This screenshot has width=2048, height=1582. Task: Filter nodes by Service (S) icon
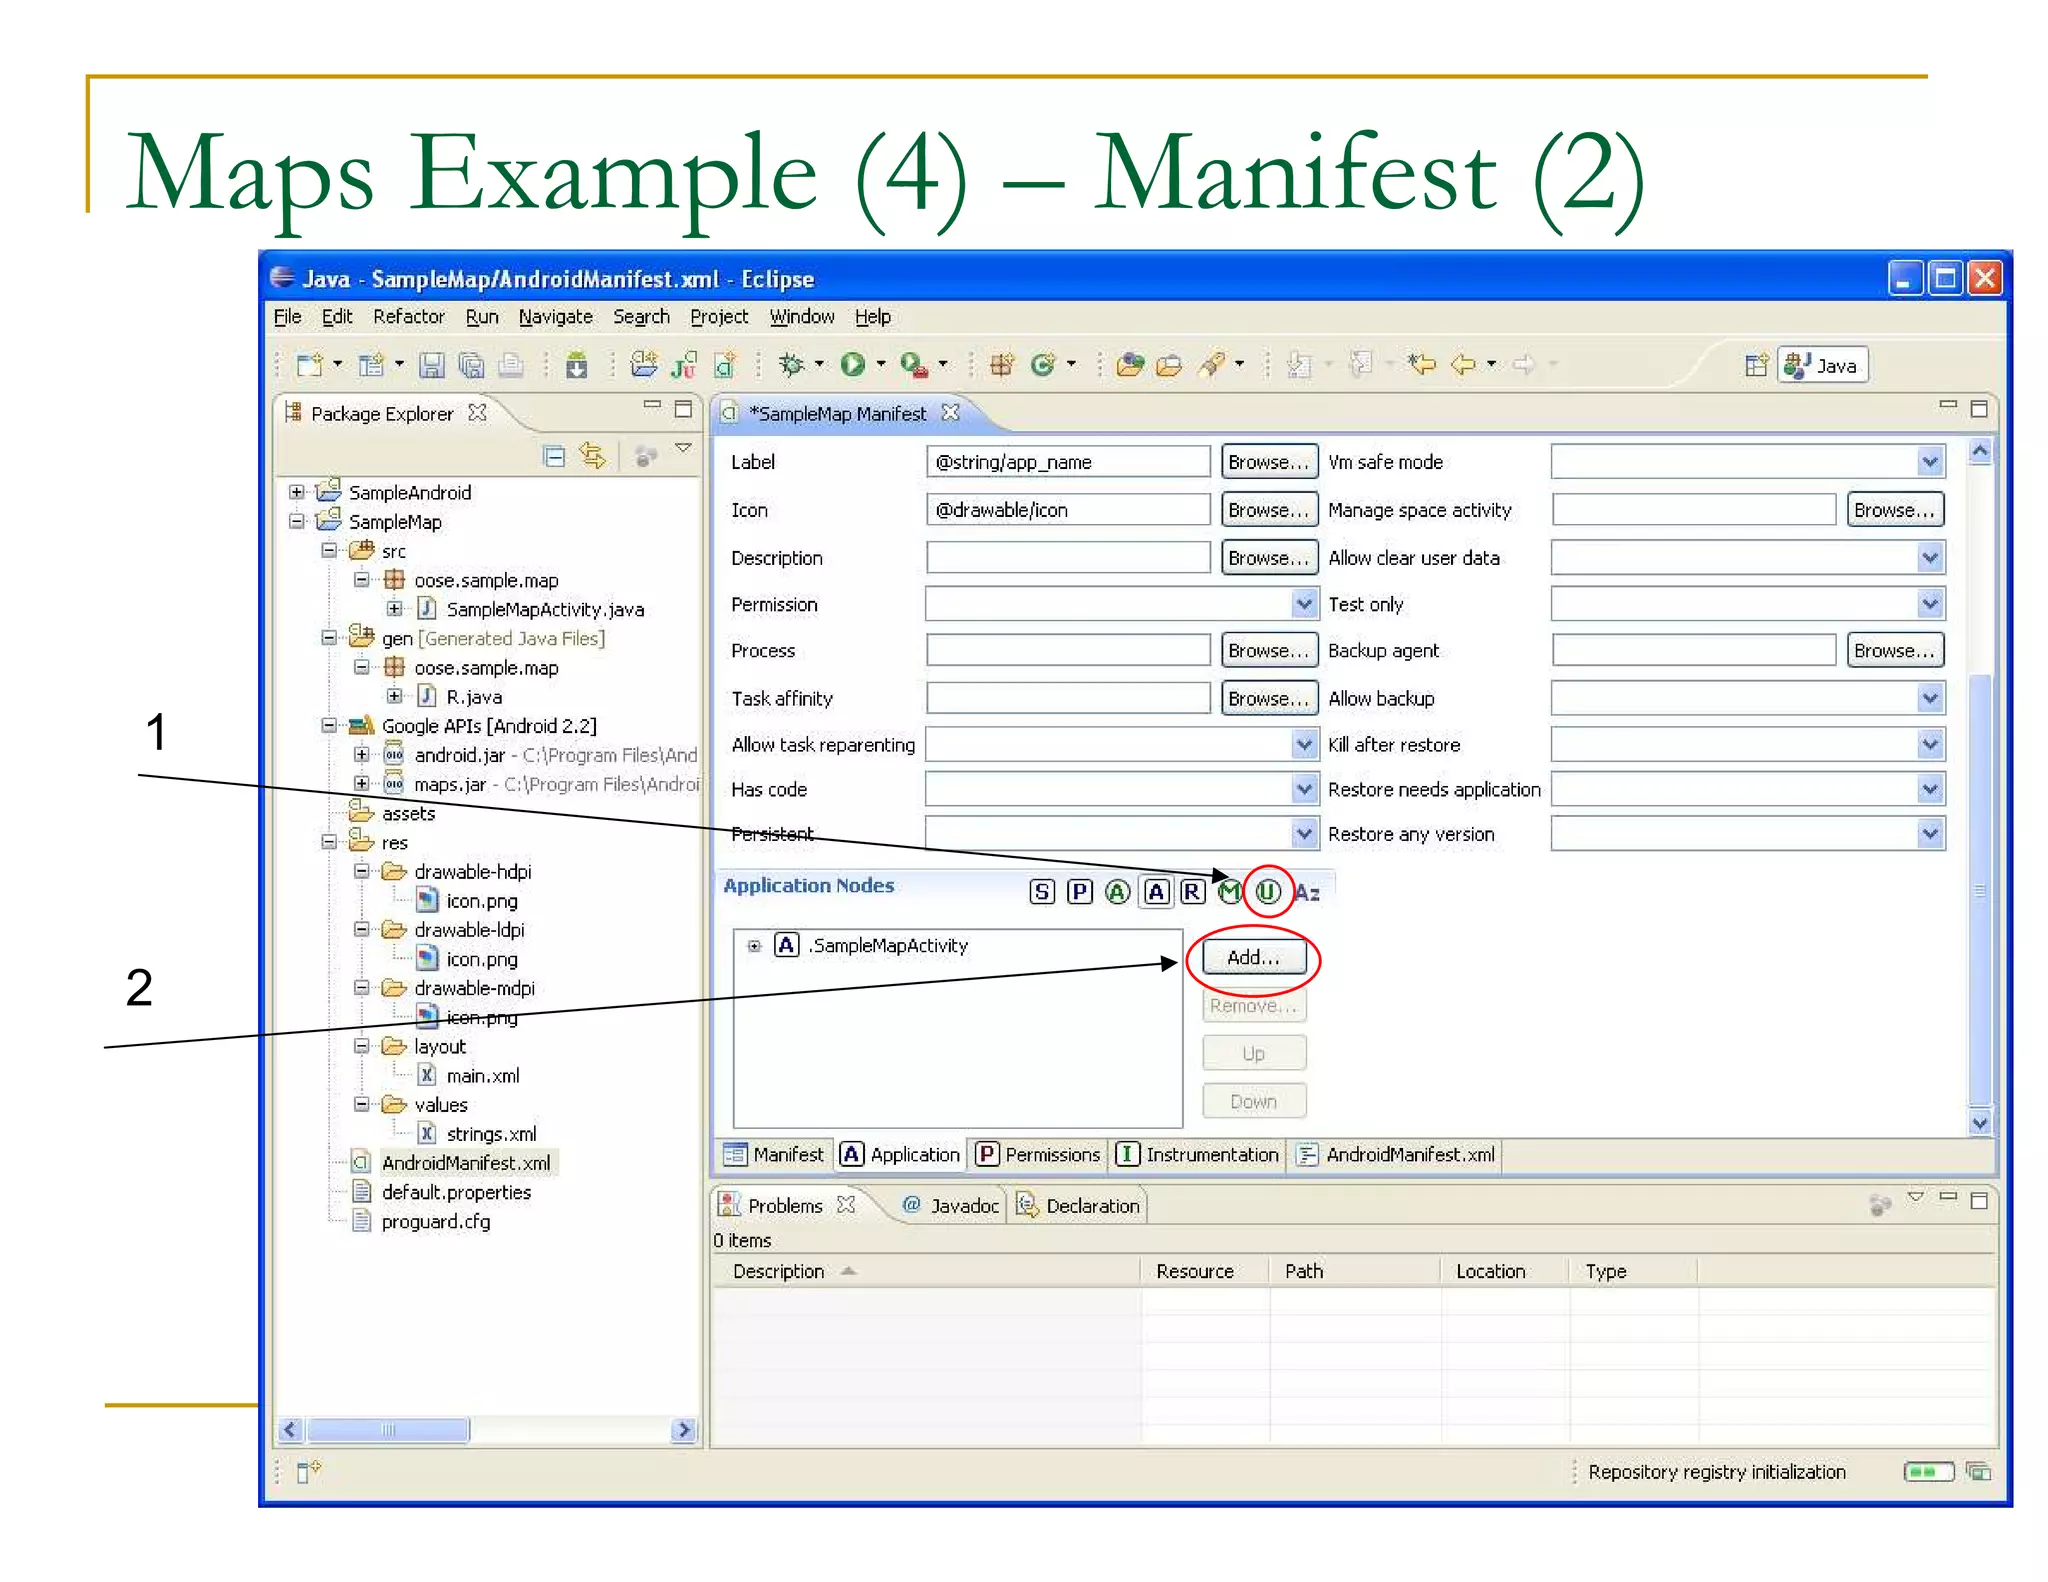1042,892
